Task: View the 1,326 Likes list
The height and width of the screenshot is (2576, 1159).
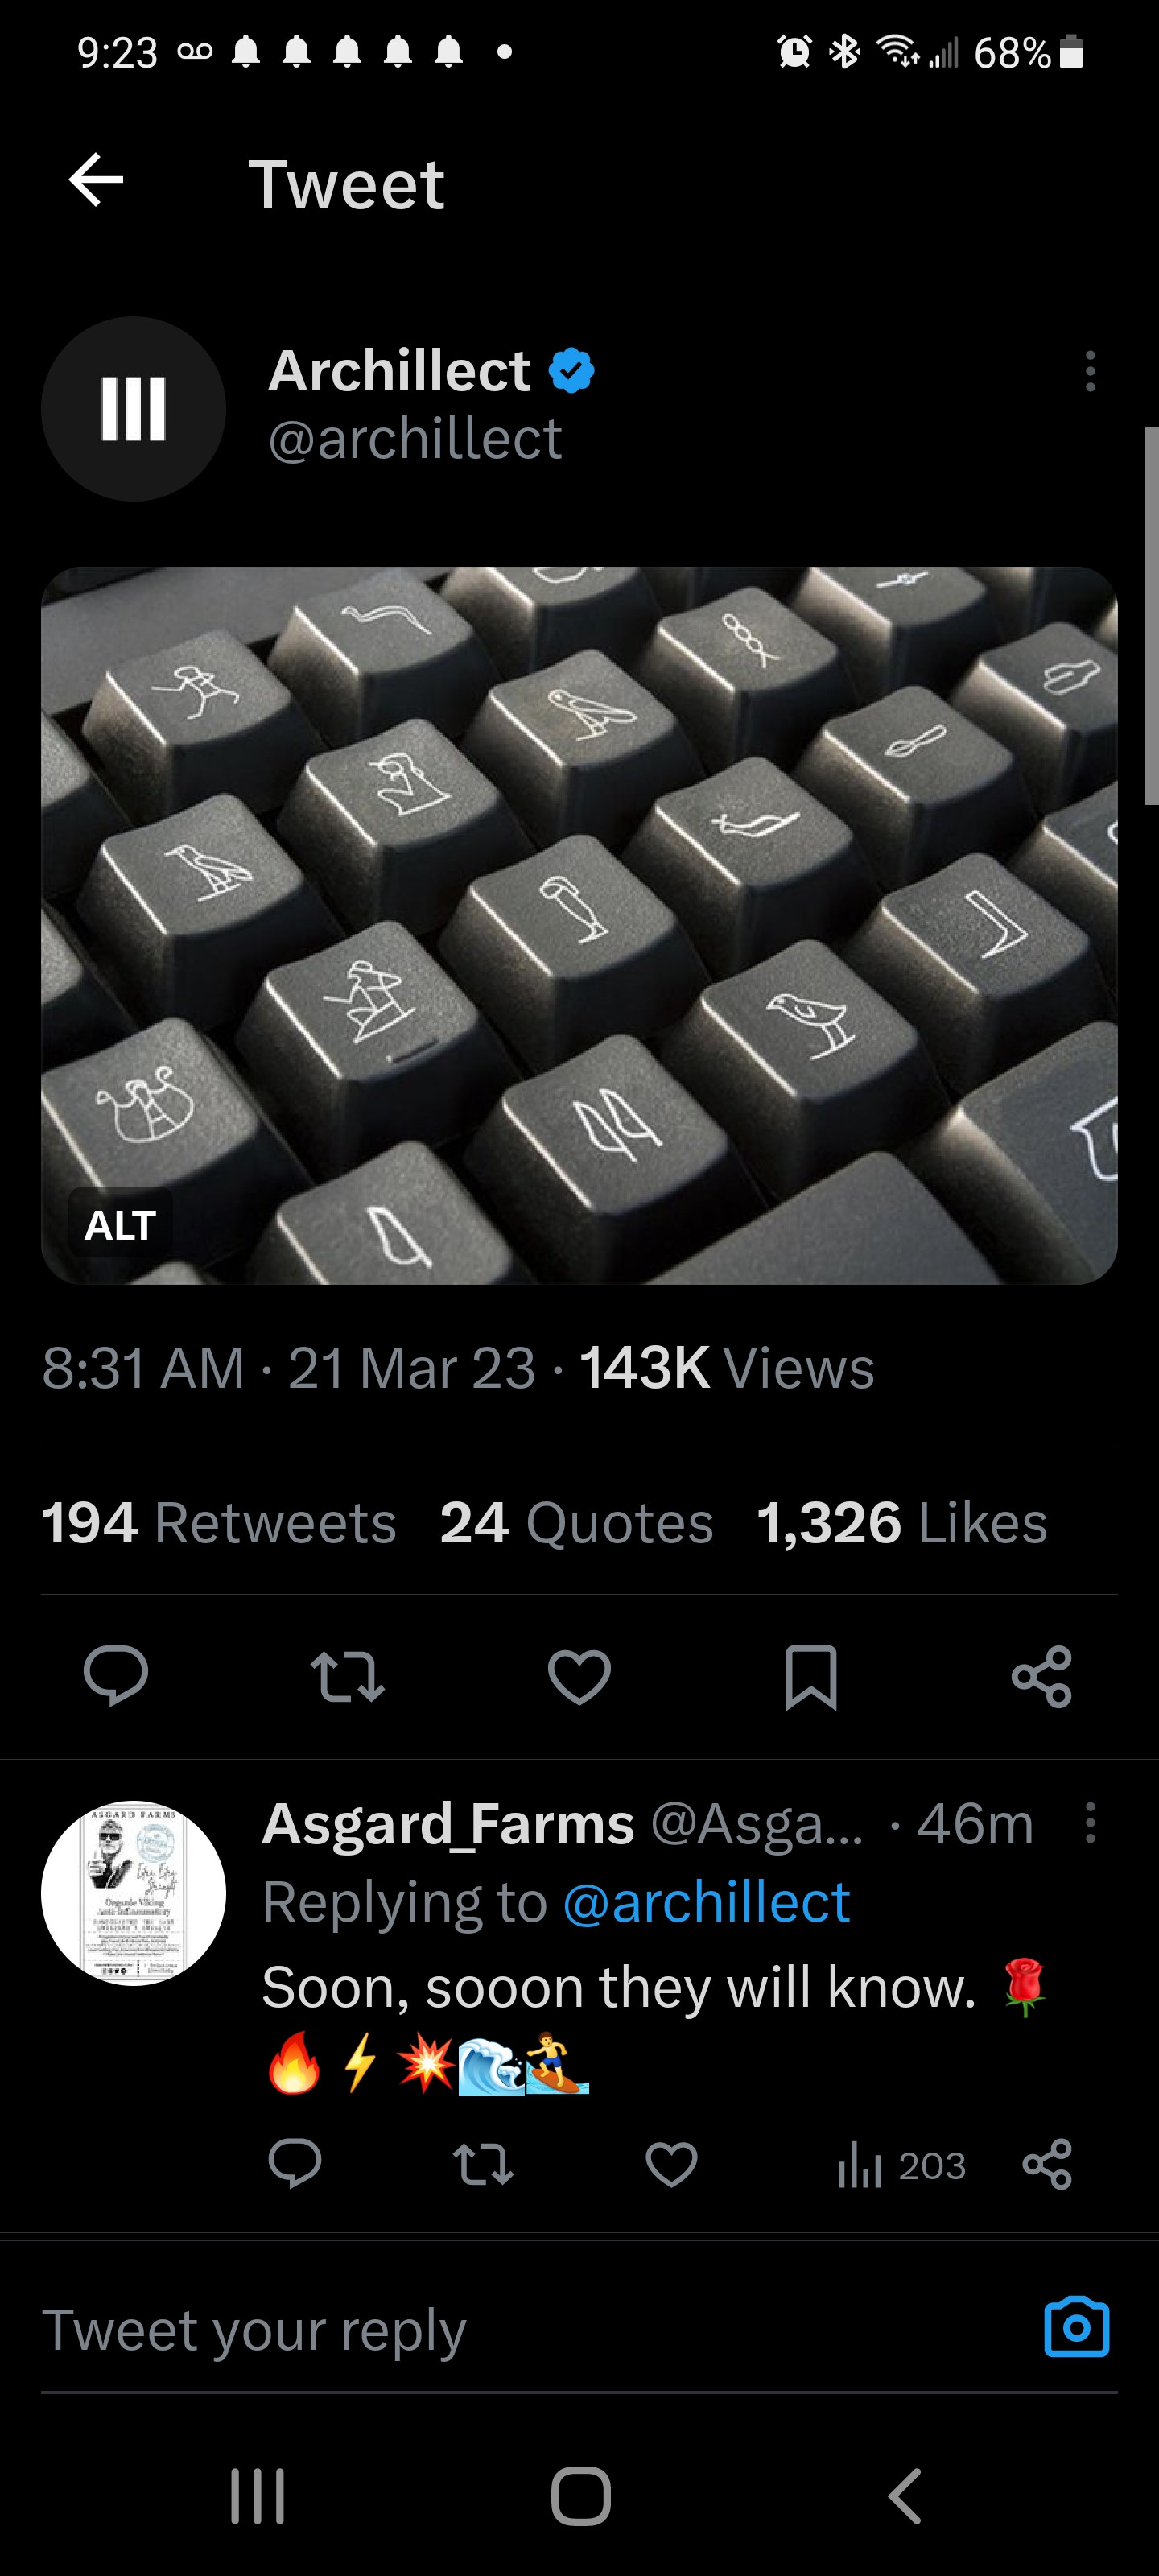Action: [x=901, y=1523]
